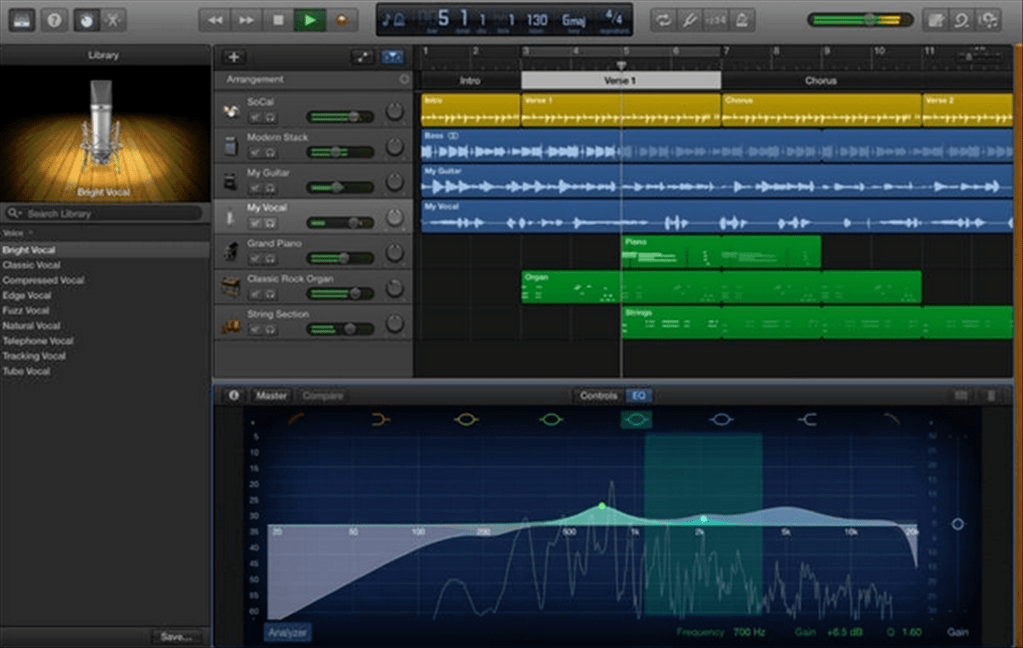The height and width of the screenshot is (648, 1023).
Task: Open the Library panel icon at top left
Action: tap(22, 17)
